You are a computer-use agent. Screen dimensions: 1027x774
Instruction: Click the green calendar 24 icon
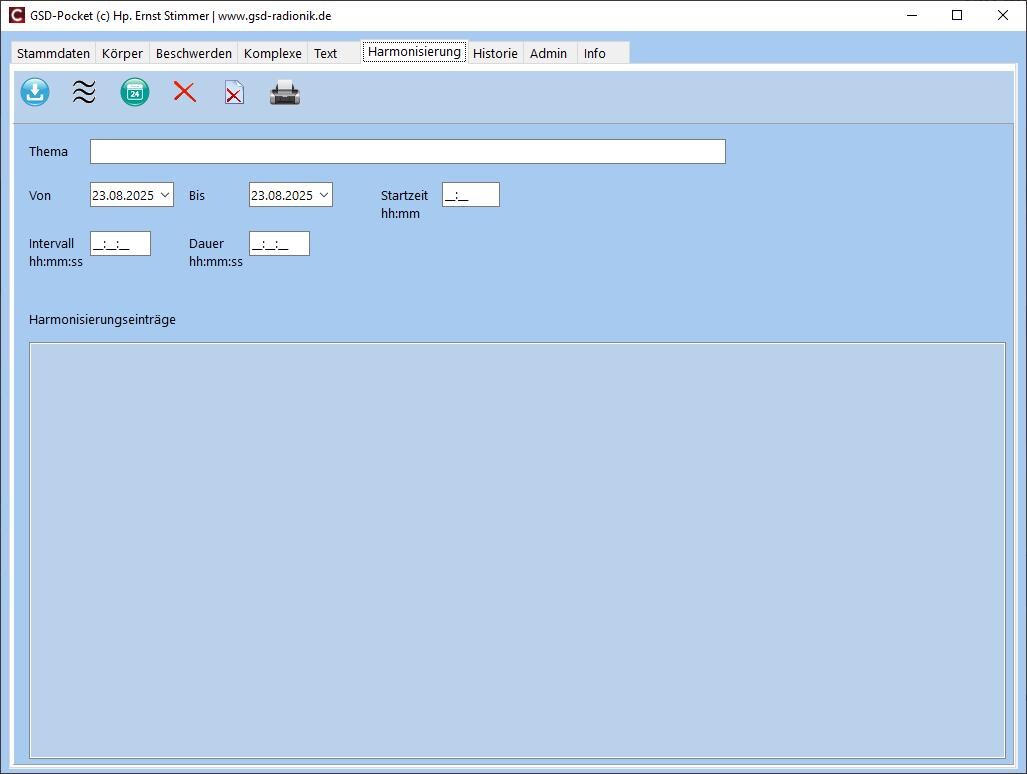pyautogui.click(x=135, y=92)
